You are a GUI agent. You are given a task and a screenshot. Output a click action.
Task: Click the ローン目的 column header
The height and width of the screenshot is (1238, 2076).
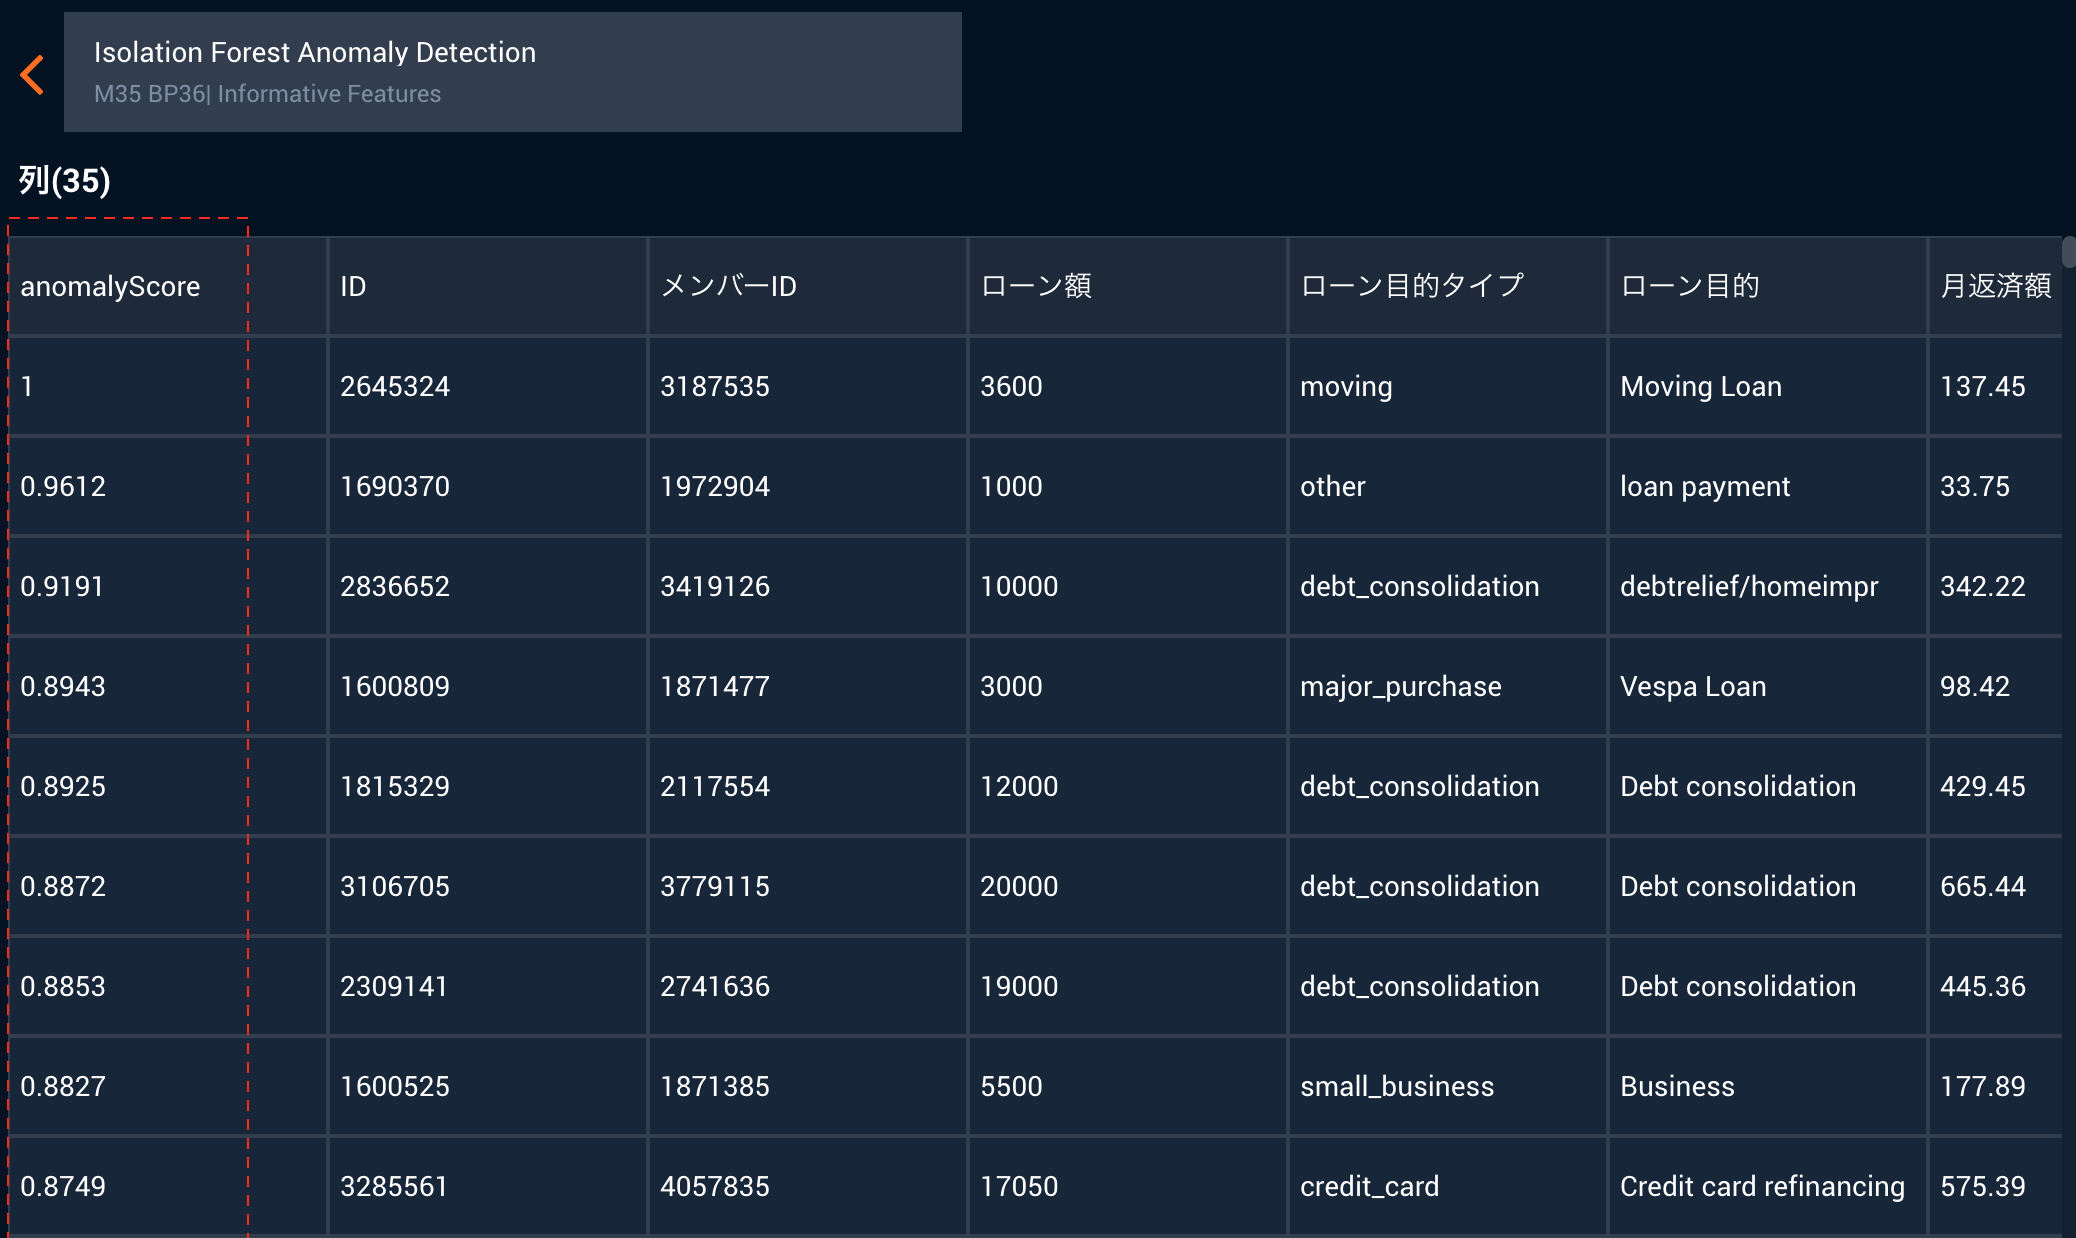(1688, 286)
